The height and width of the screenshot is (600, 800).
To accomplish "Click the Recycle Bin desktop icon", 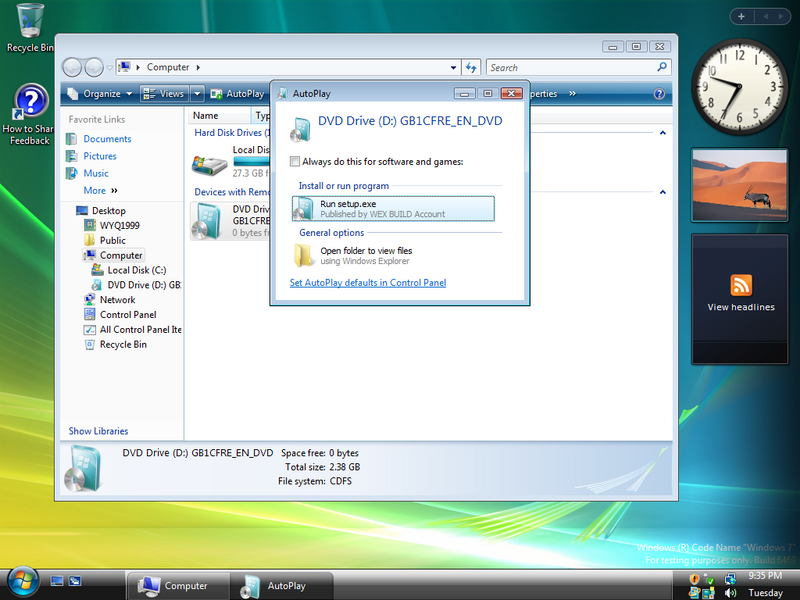I will [30, 22].
